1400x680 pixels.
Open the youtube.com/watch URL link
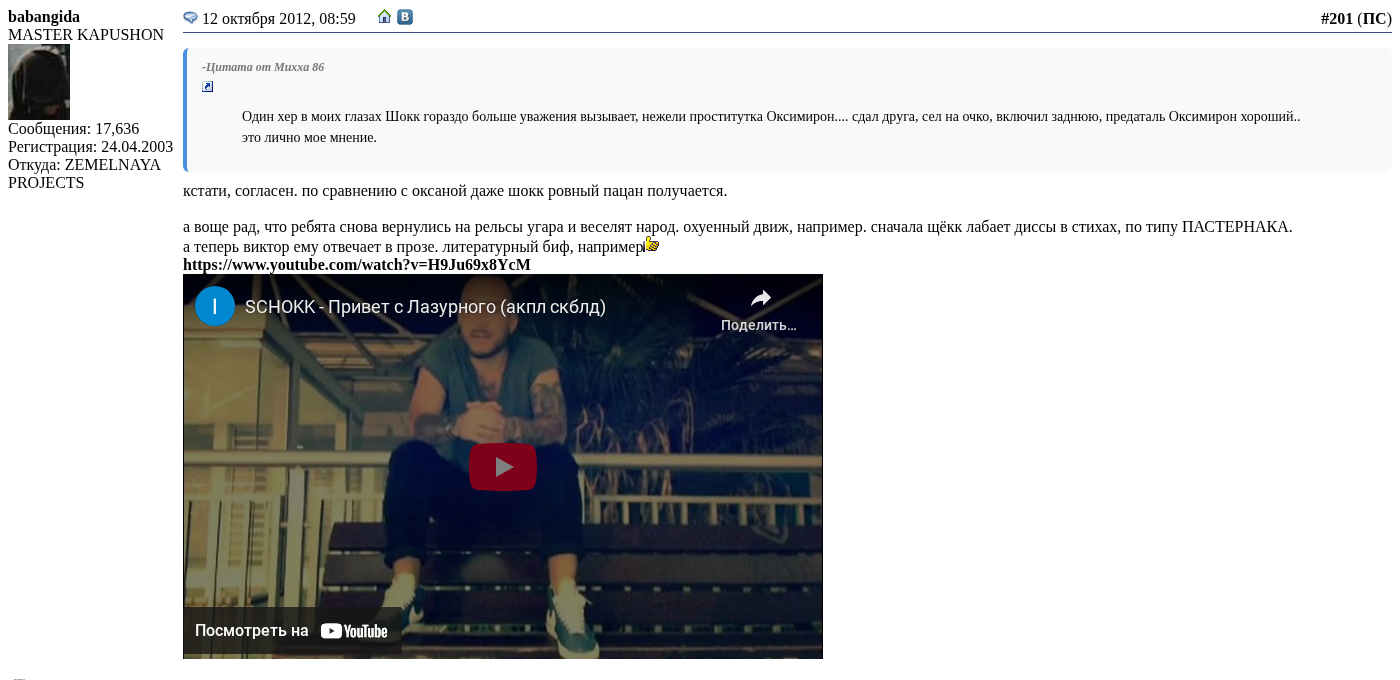[x=356, y=265]
